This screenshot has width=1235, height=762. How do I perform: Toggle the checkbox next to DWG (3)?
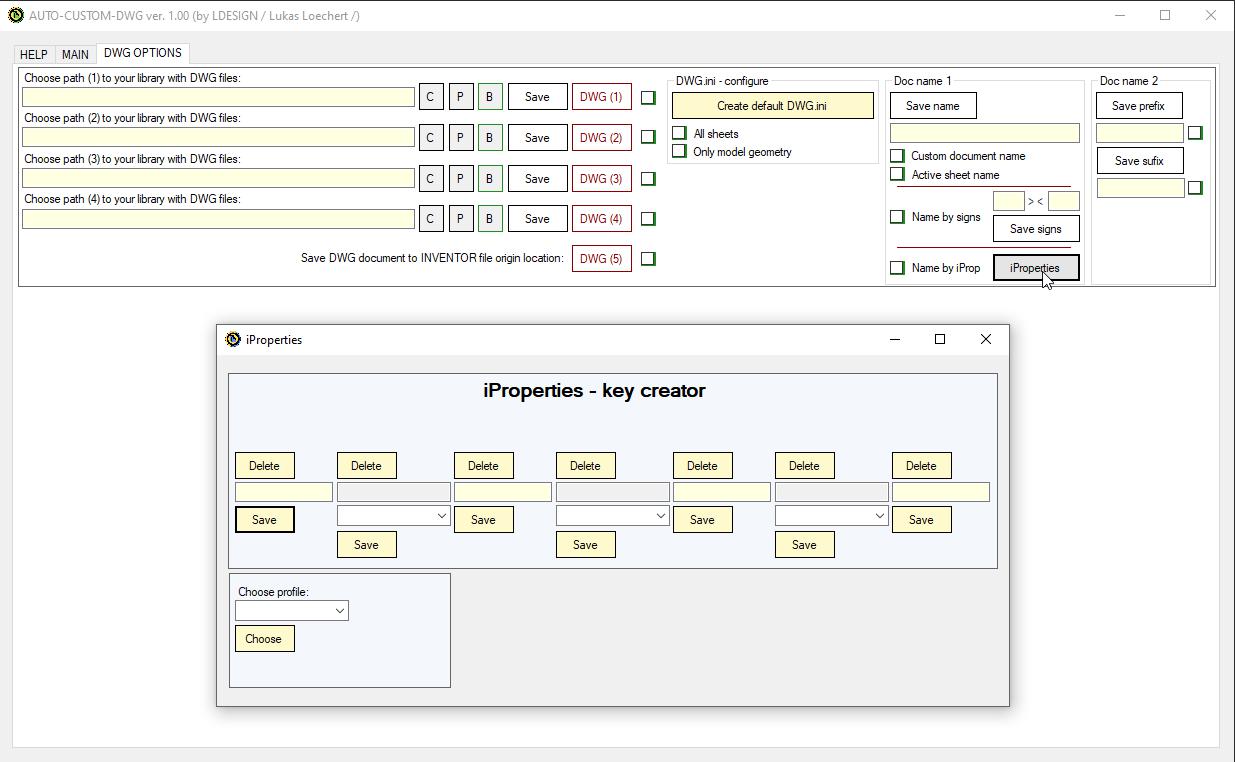(648, 178)
